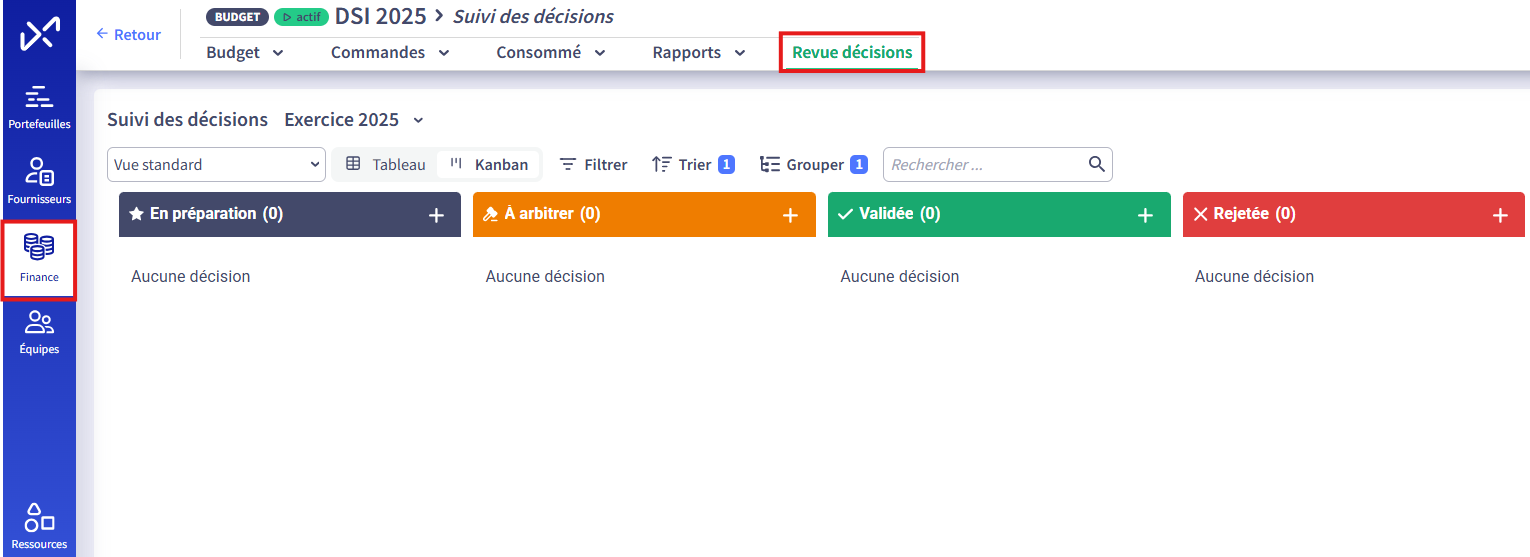Select the Revue décisions tab
The height and width of the screenshot is (557, 1530).
(852, 53)
